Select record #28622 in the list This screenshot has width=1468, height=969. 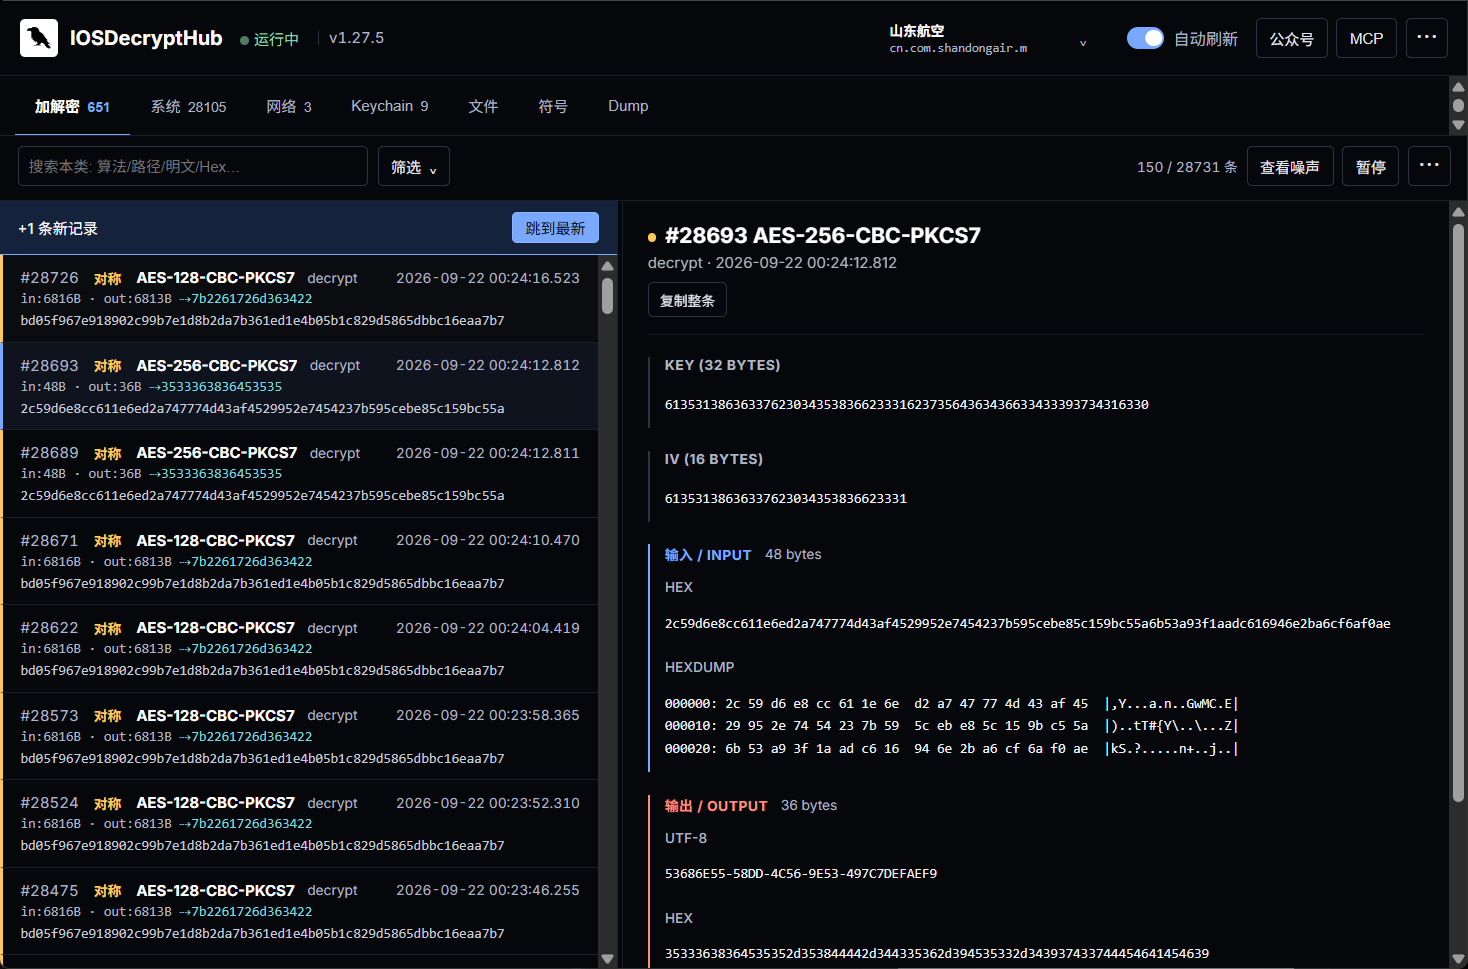coord(300,648)
